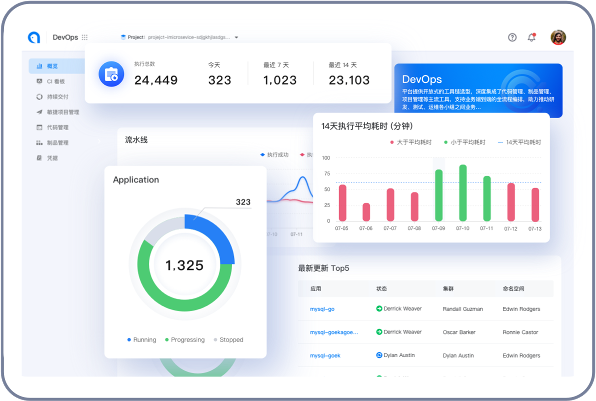This screenshot has height=401, width=596.
Task: Open the mysql-go application link
Action: point(322,309)
